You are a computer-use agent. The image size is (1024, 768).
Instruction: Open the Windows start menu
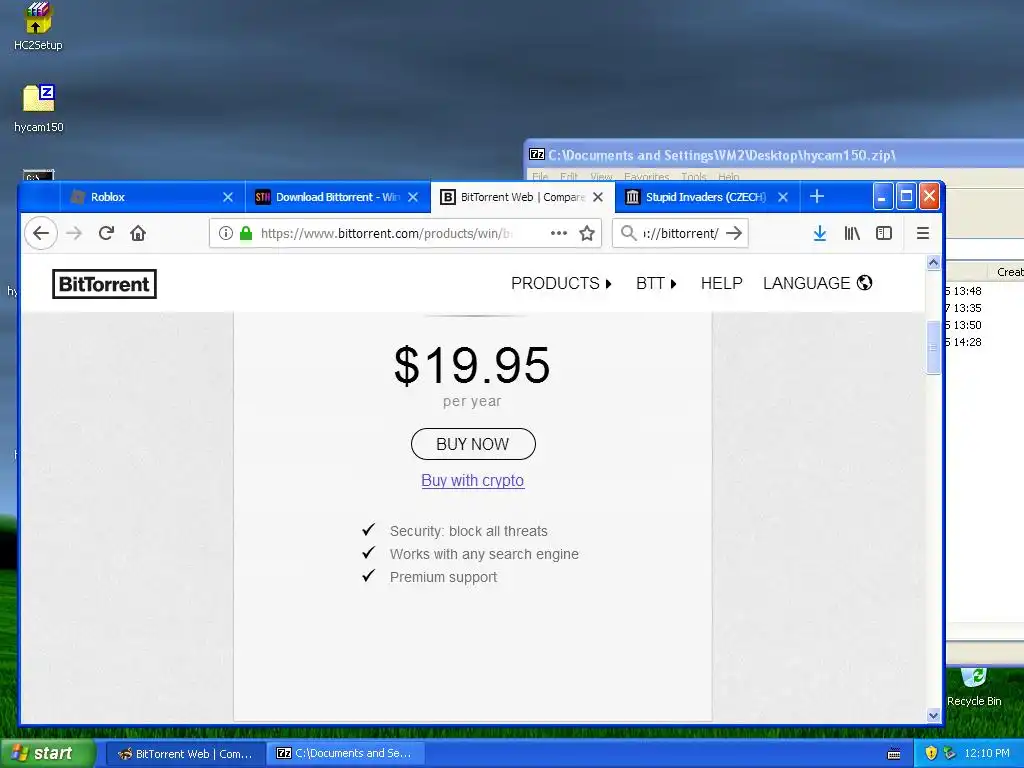[46, 753]
